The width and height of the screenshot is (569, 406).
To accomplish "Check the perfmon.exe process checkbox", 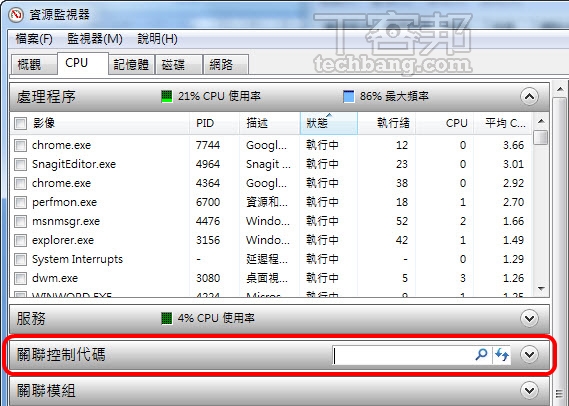I will click(x=20, y=202).
